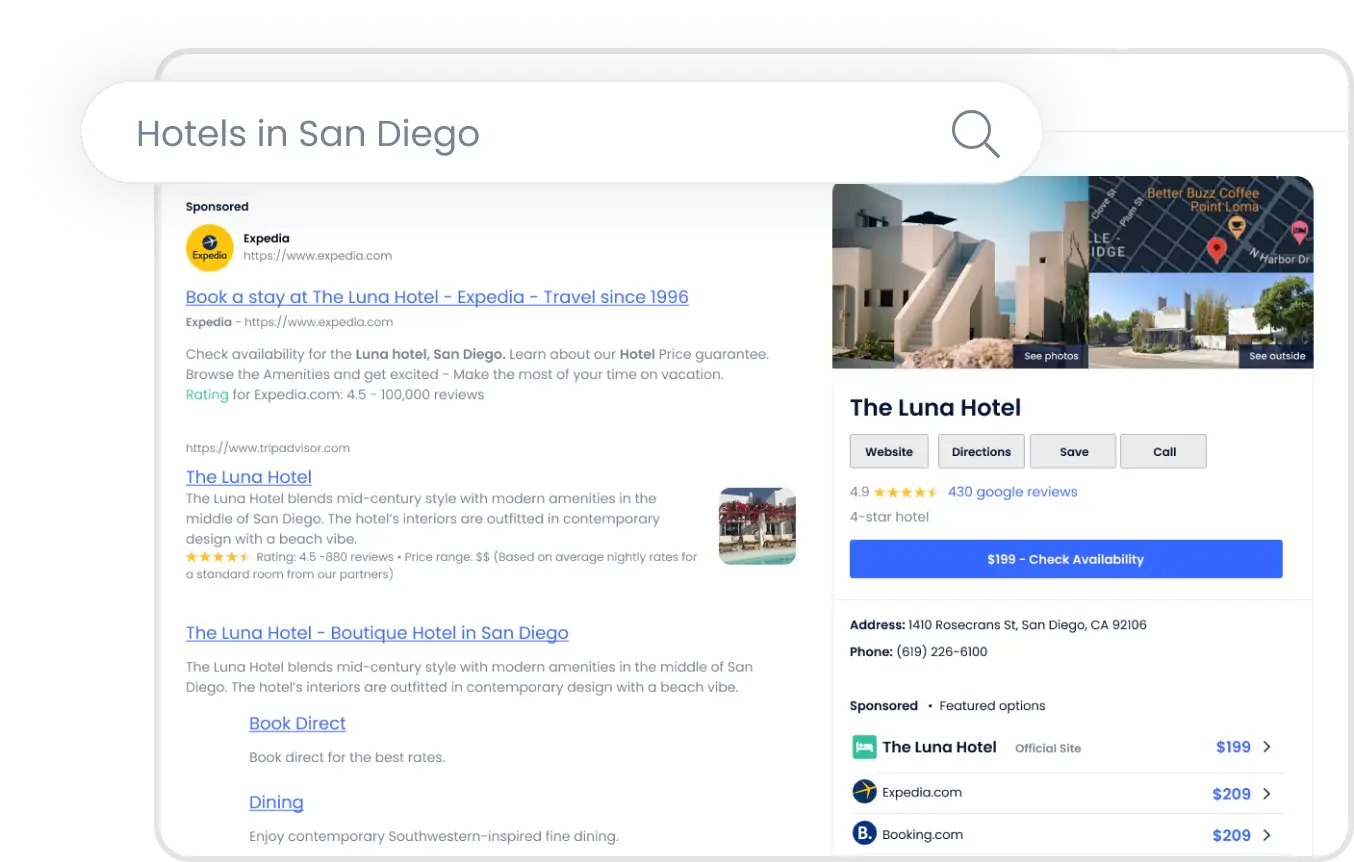Open the Website button for The Luna Hotel

[889, 451]
